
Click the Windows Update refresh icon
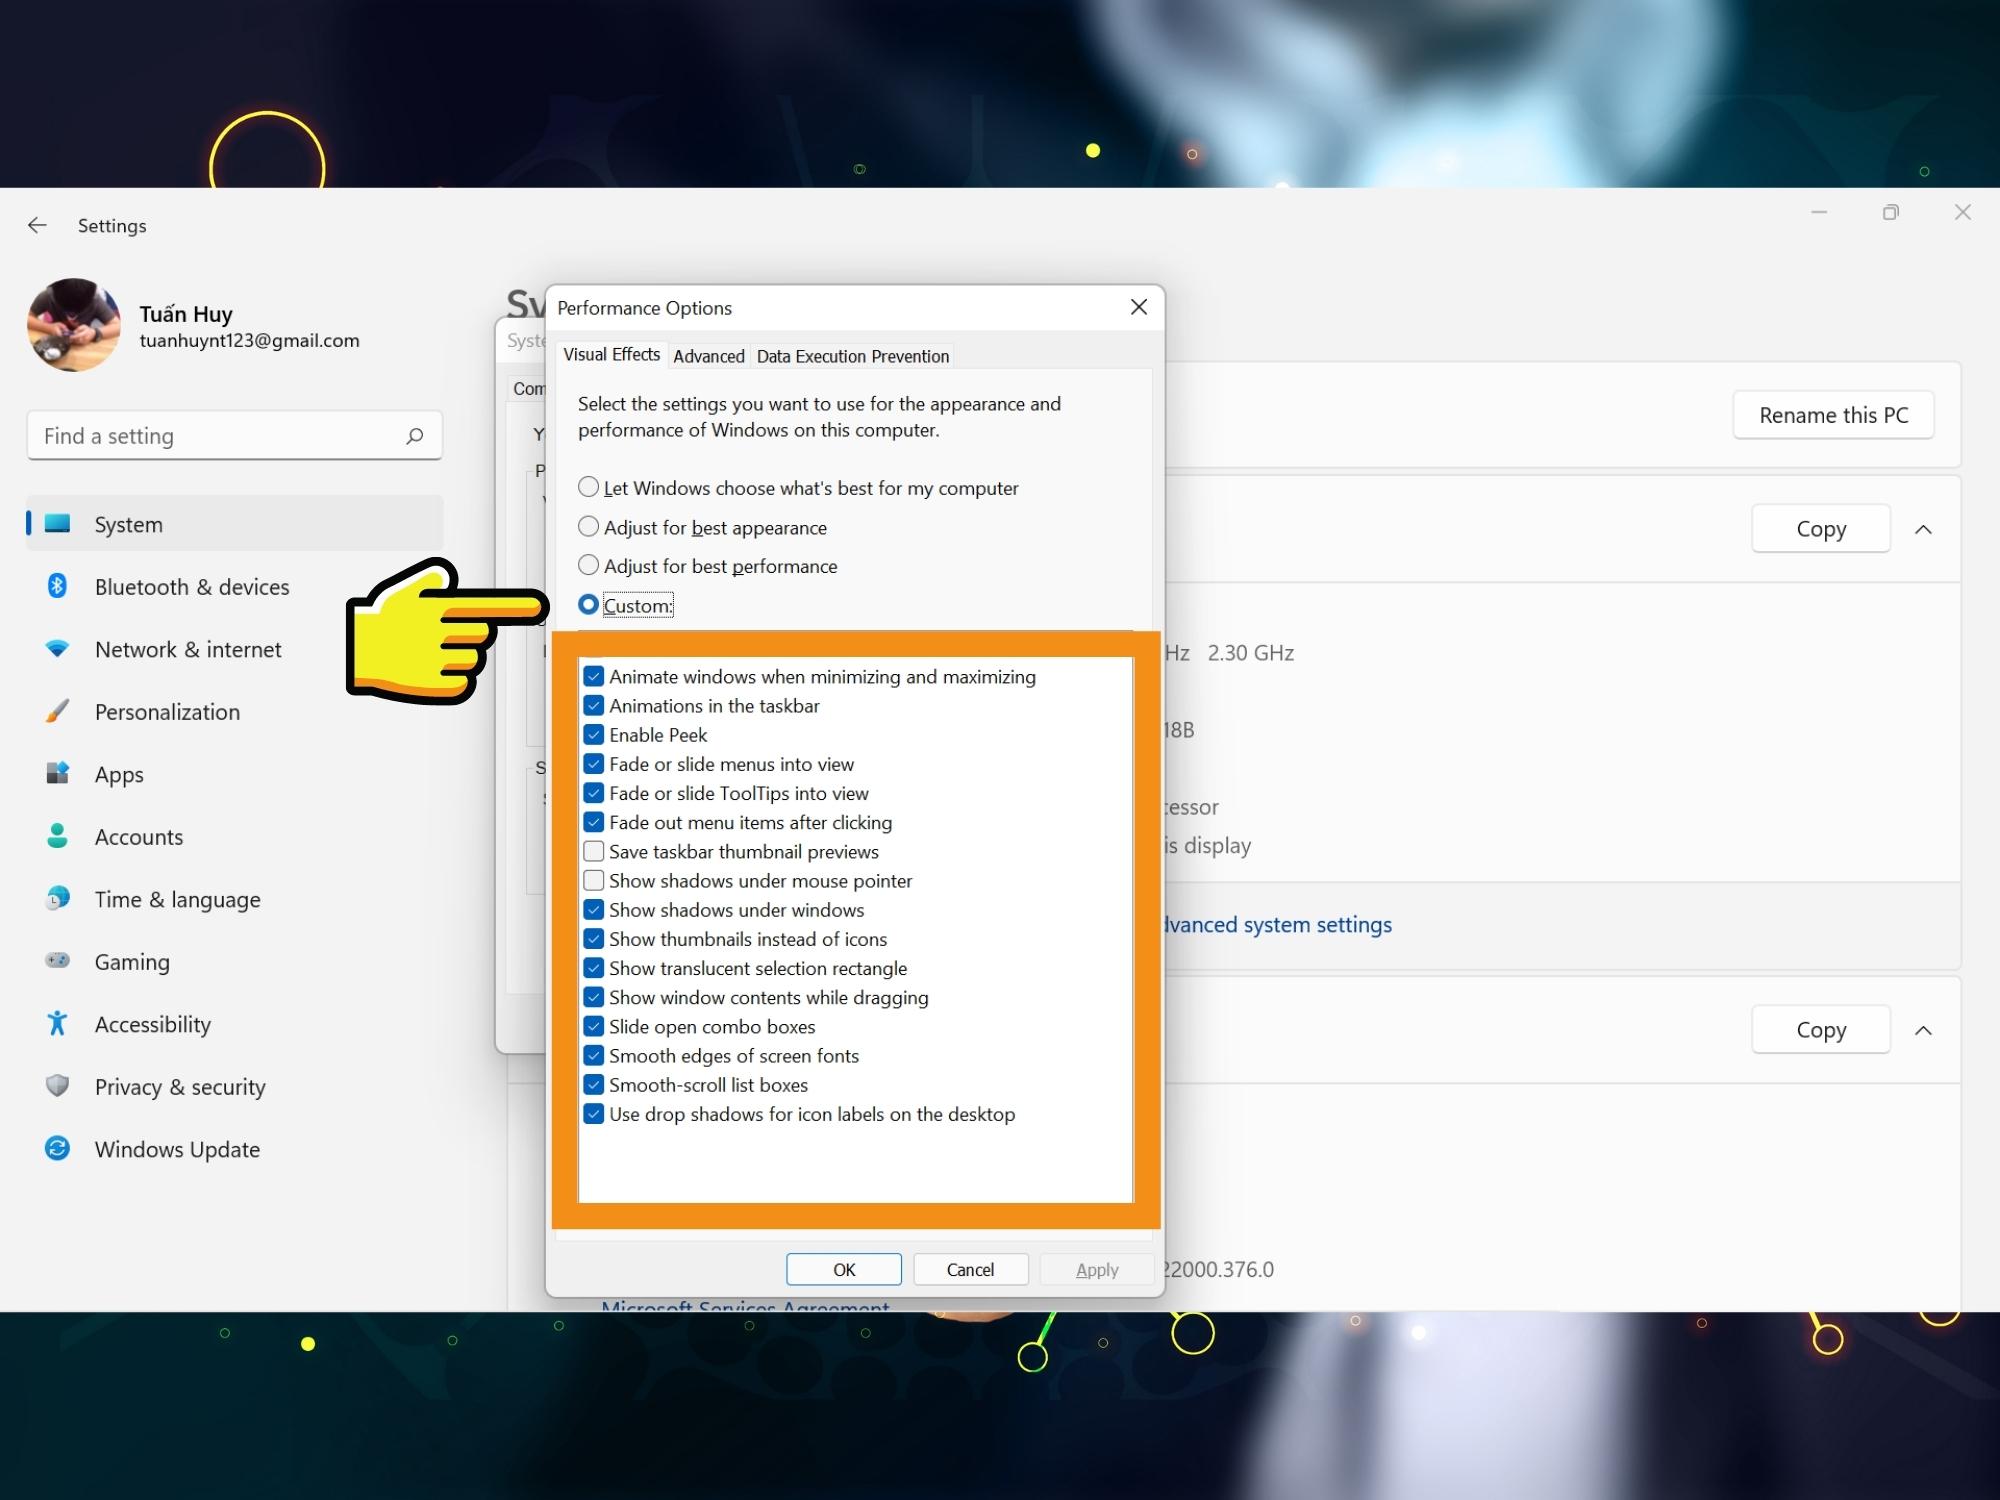tap(58, 1148)
